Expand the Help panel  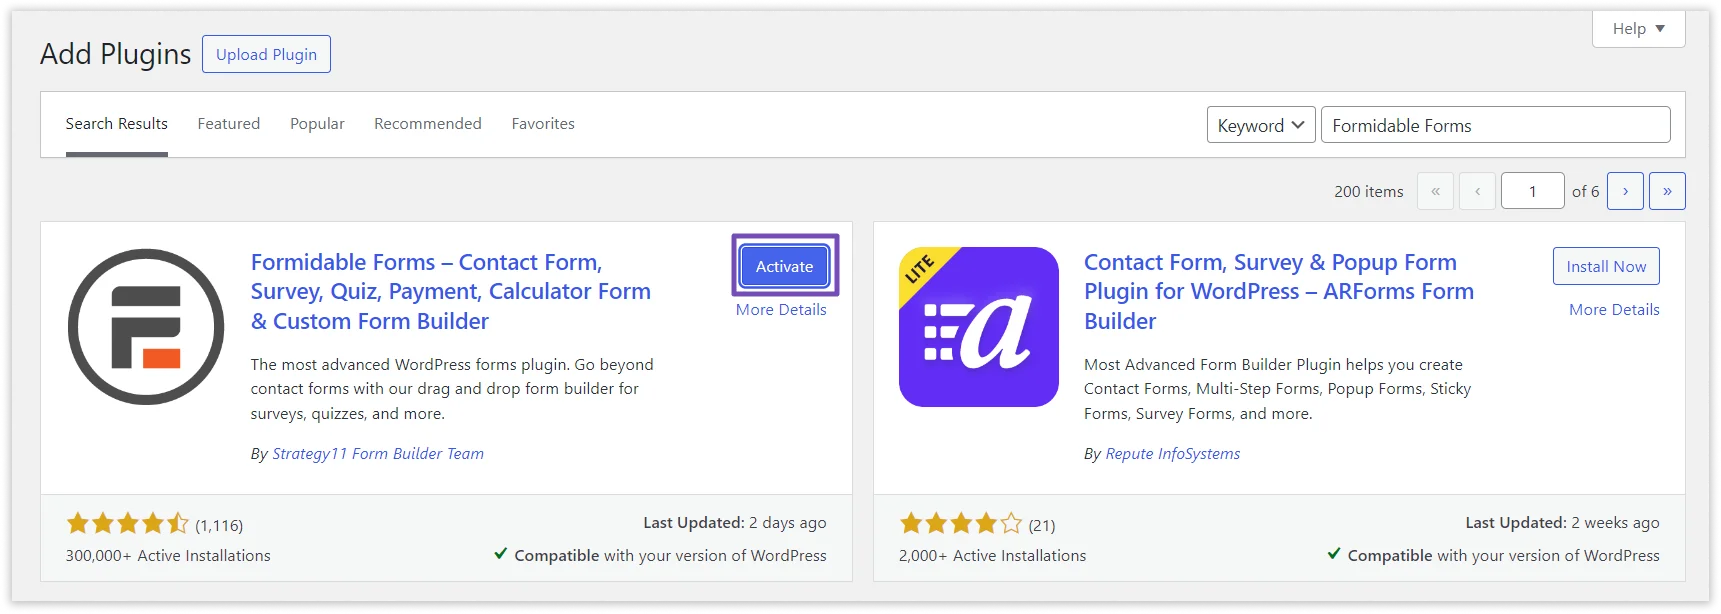[x=1638, y=29]
